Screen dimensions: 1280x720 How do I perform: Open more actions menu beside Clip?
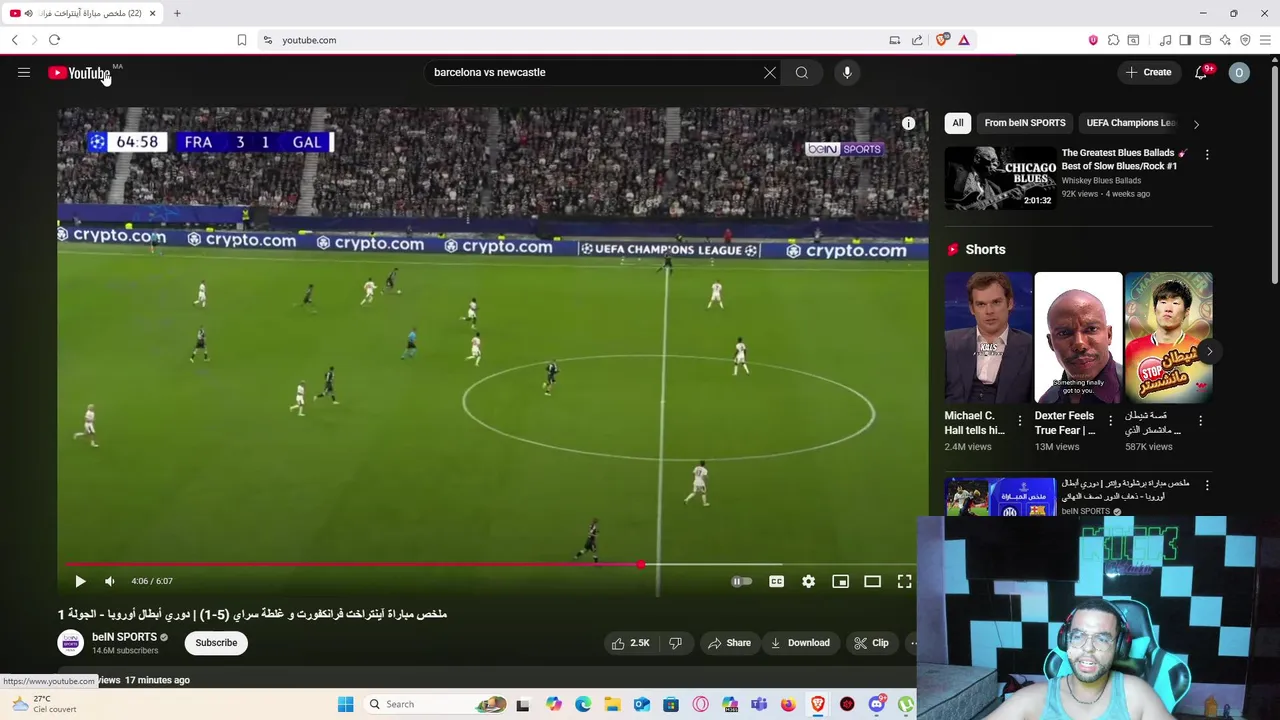tap(912, 643)
